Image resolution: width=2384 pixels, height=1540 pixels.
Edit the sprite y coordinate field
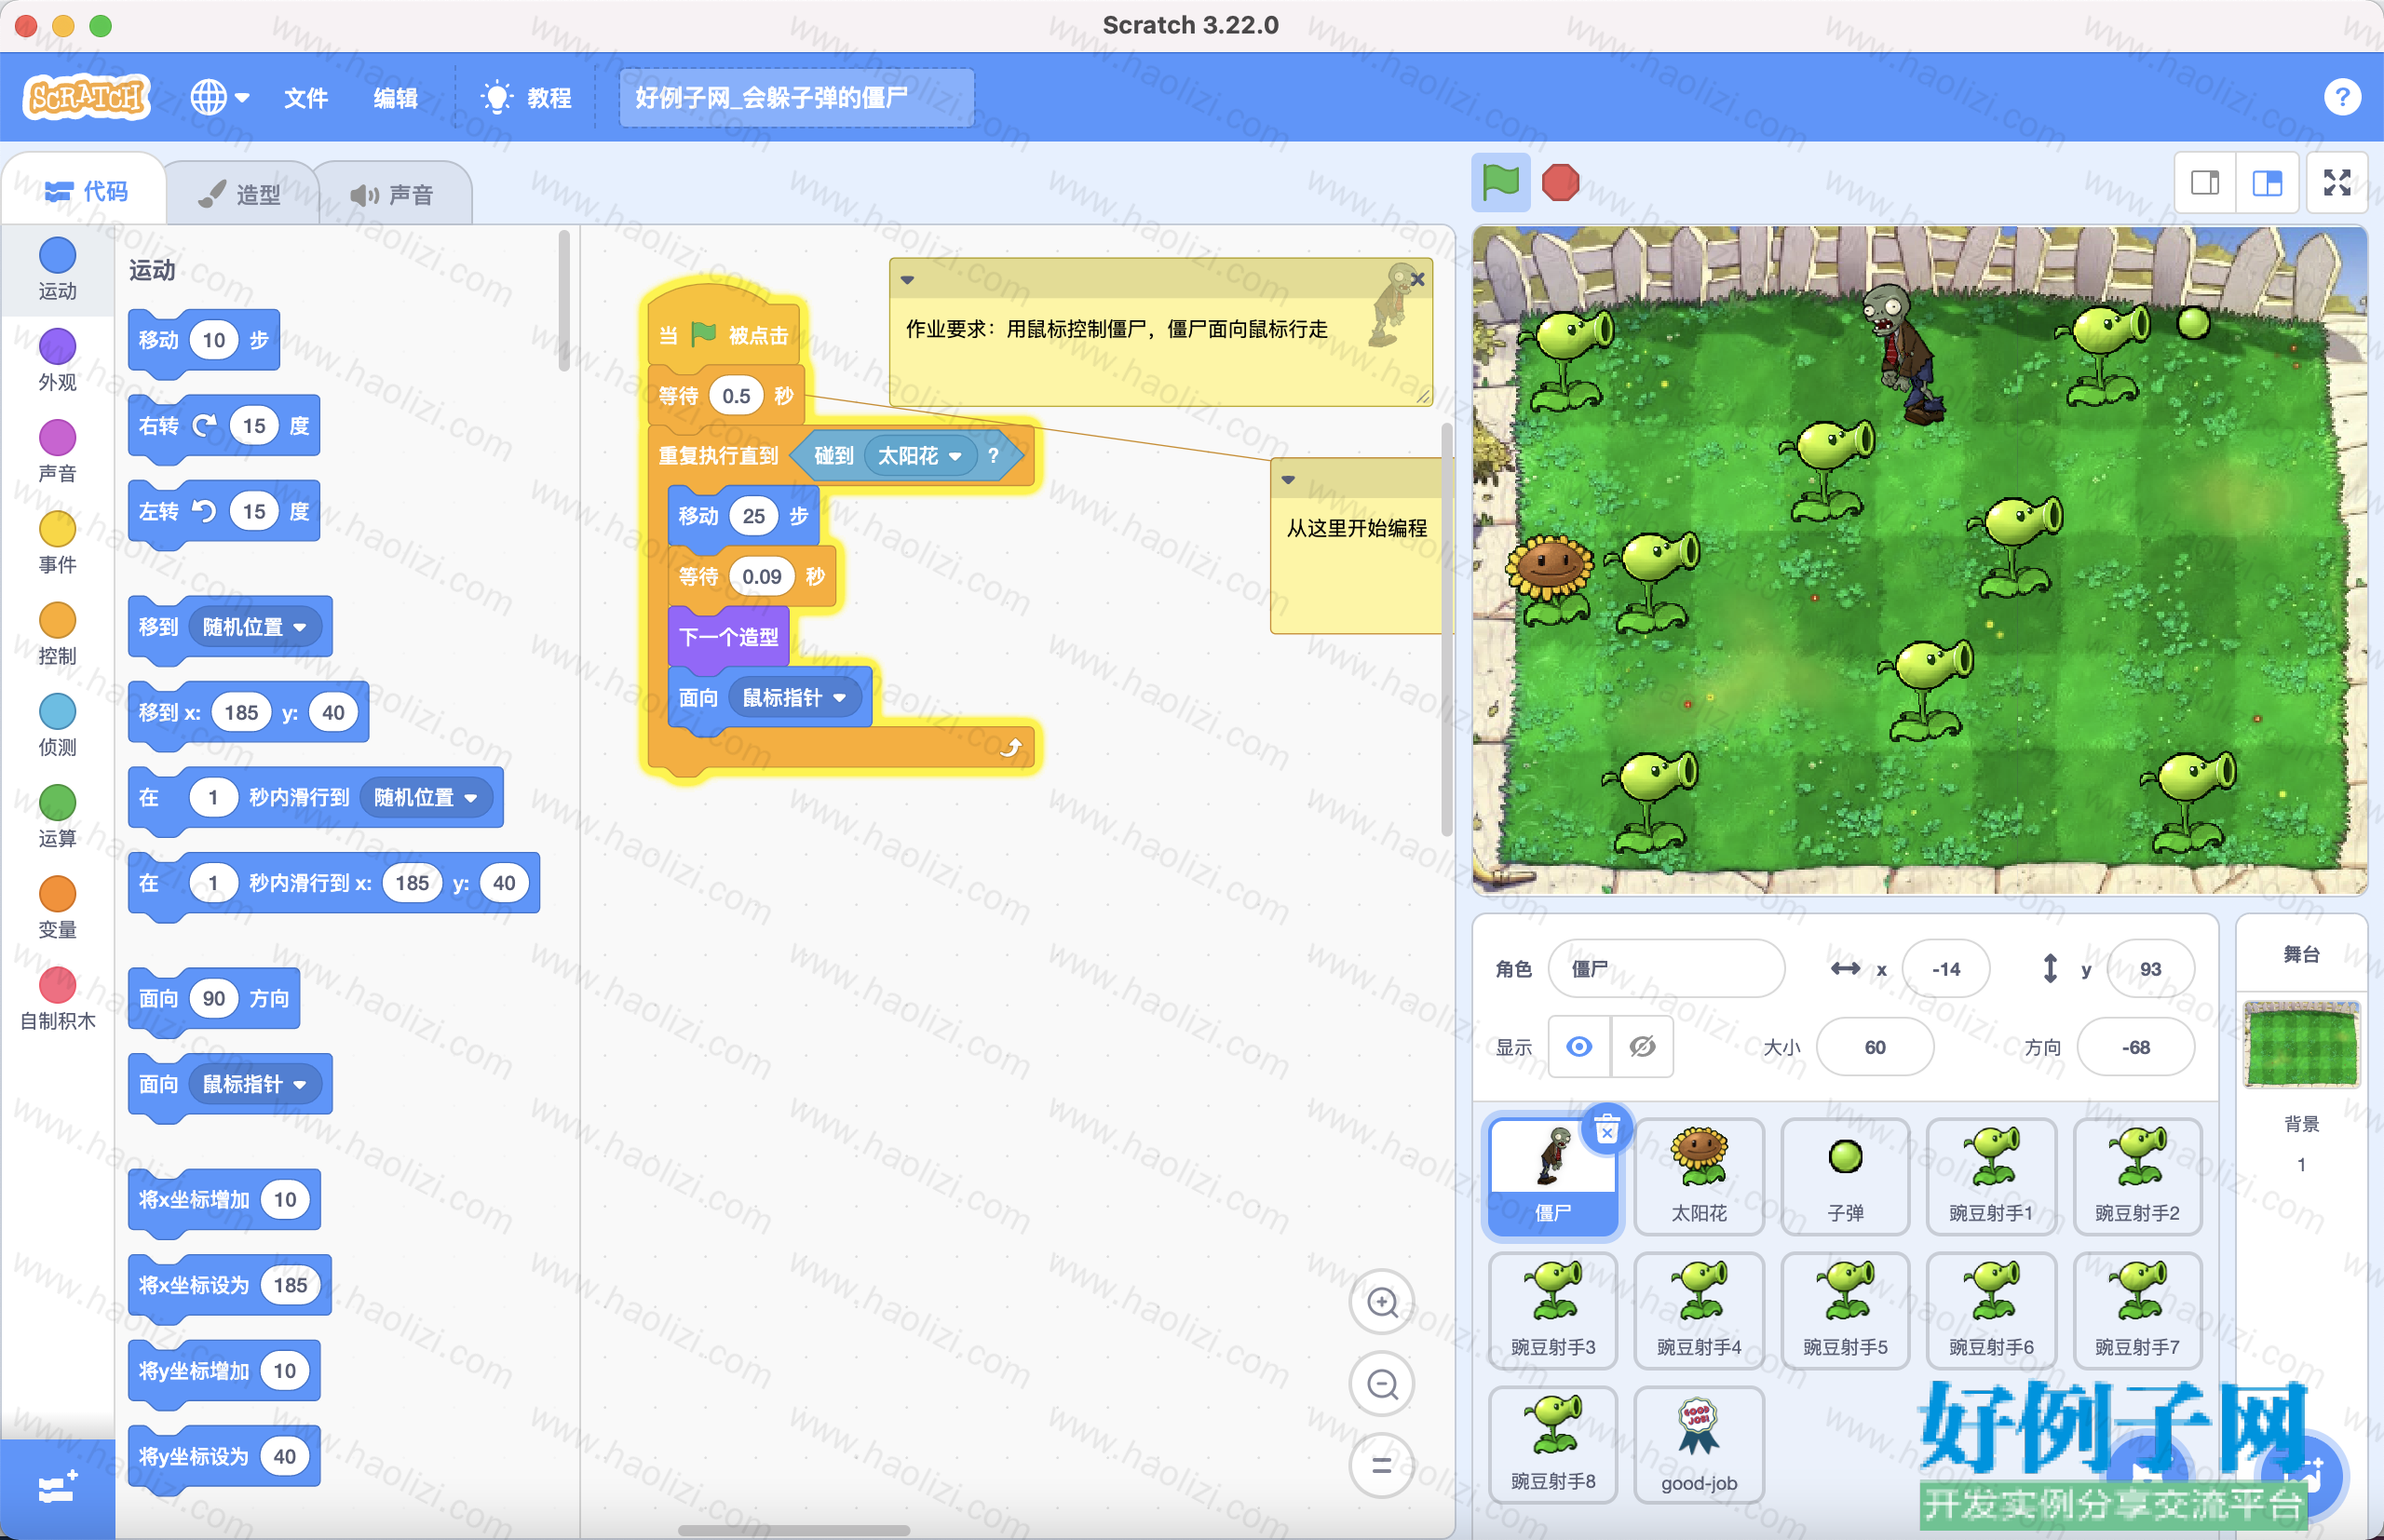(2150, 968)
